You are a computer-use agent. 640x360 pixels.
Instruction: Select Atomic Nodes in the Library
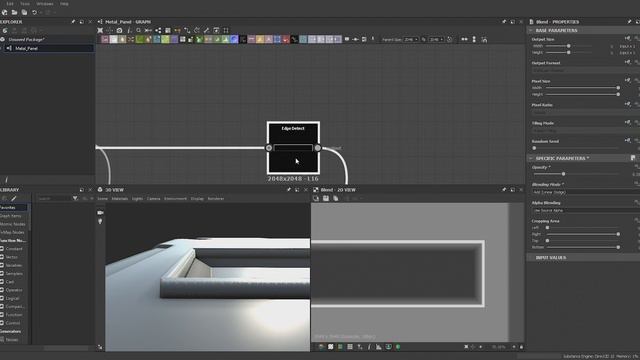[12, 224]
